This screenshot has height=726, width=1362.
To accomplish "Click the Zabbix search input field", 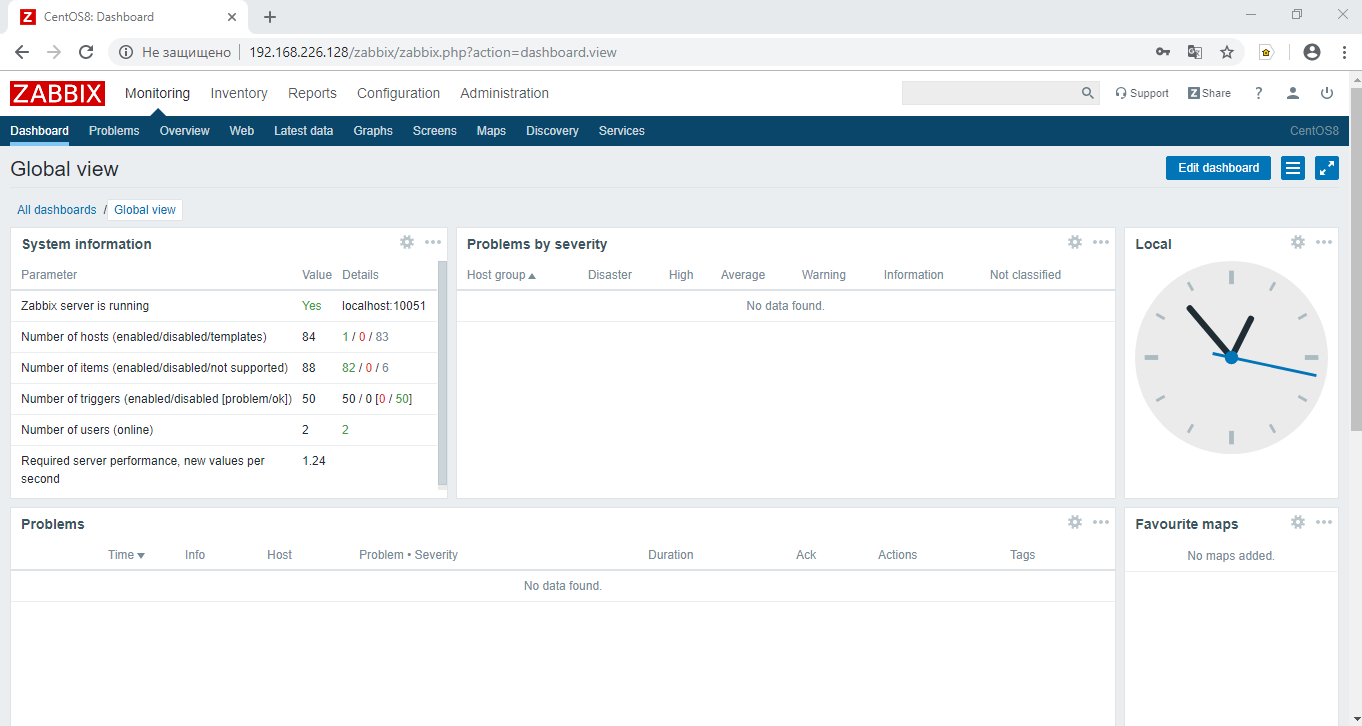I will [990, 93].
